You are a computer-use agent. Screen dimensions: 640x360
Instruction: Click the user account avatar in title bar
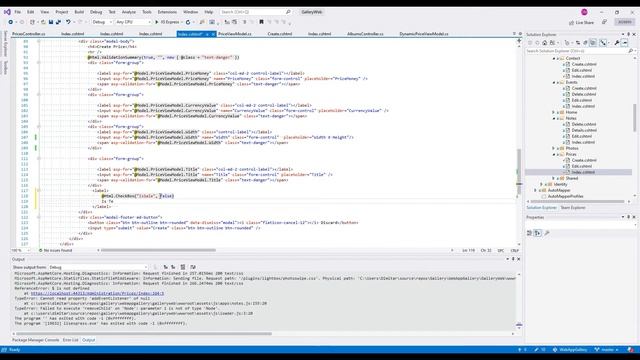[584, 12]
